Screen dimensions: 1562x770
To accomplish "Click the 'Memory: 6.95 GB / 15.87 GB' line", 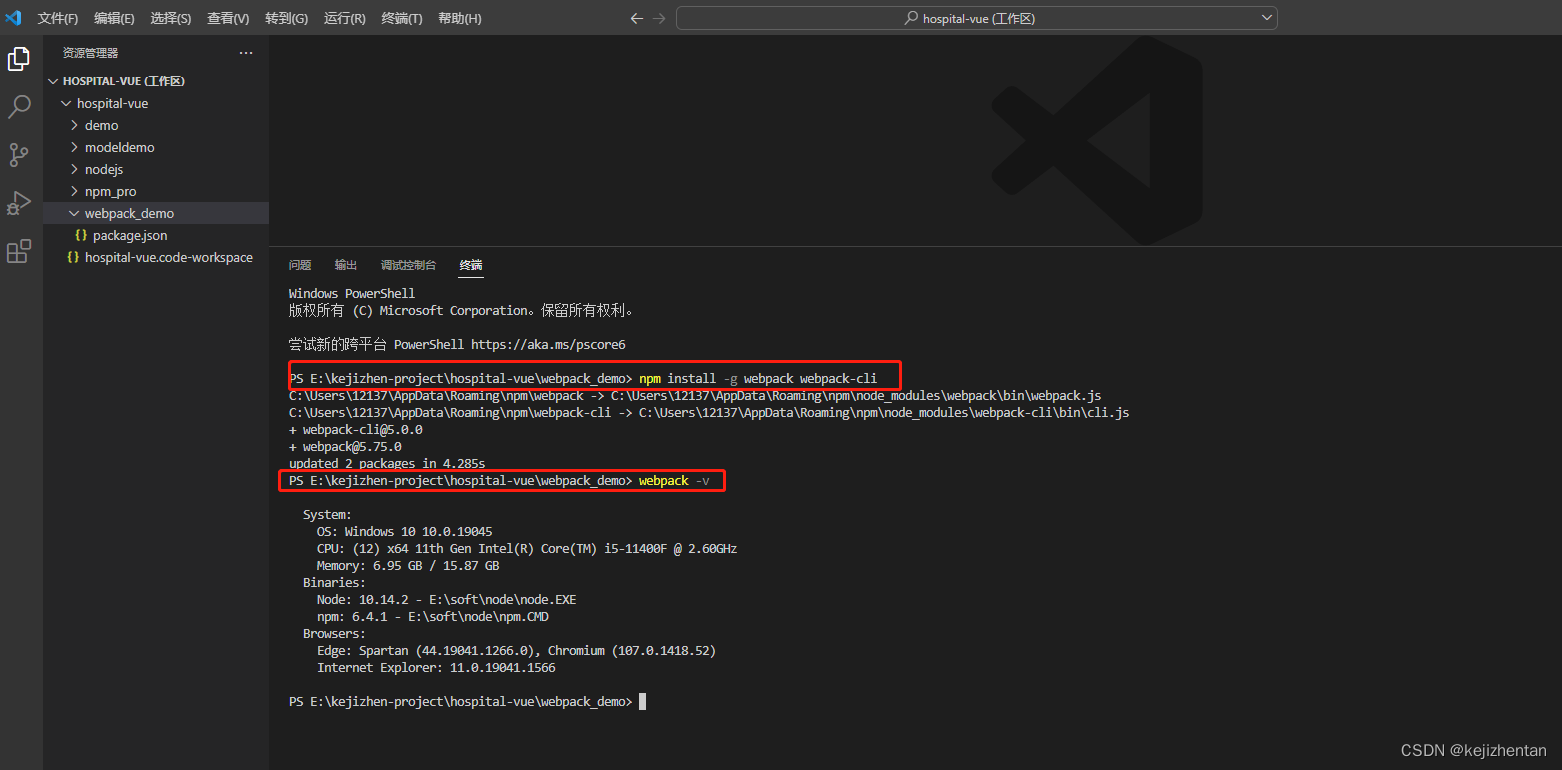I will coord(408,566).
